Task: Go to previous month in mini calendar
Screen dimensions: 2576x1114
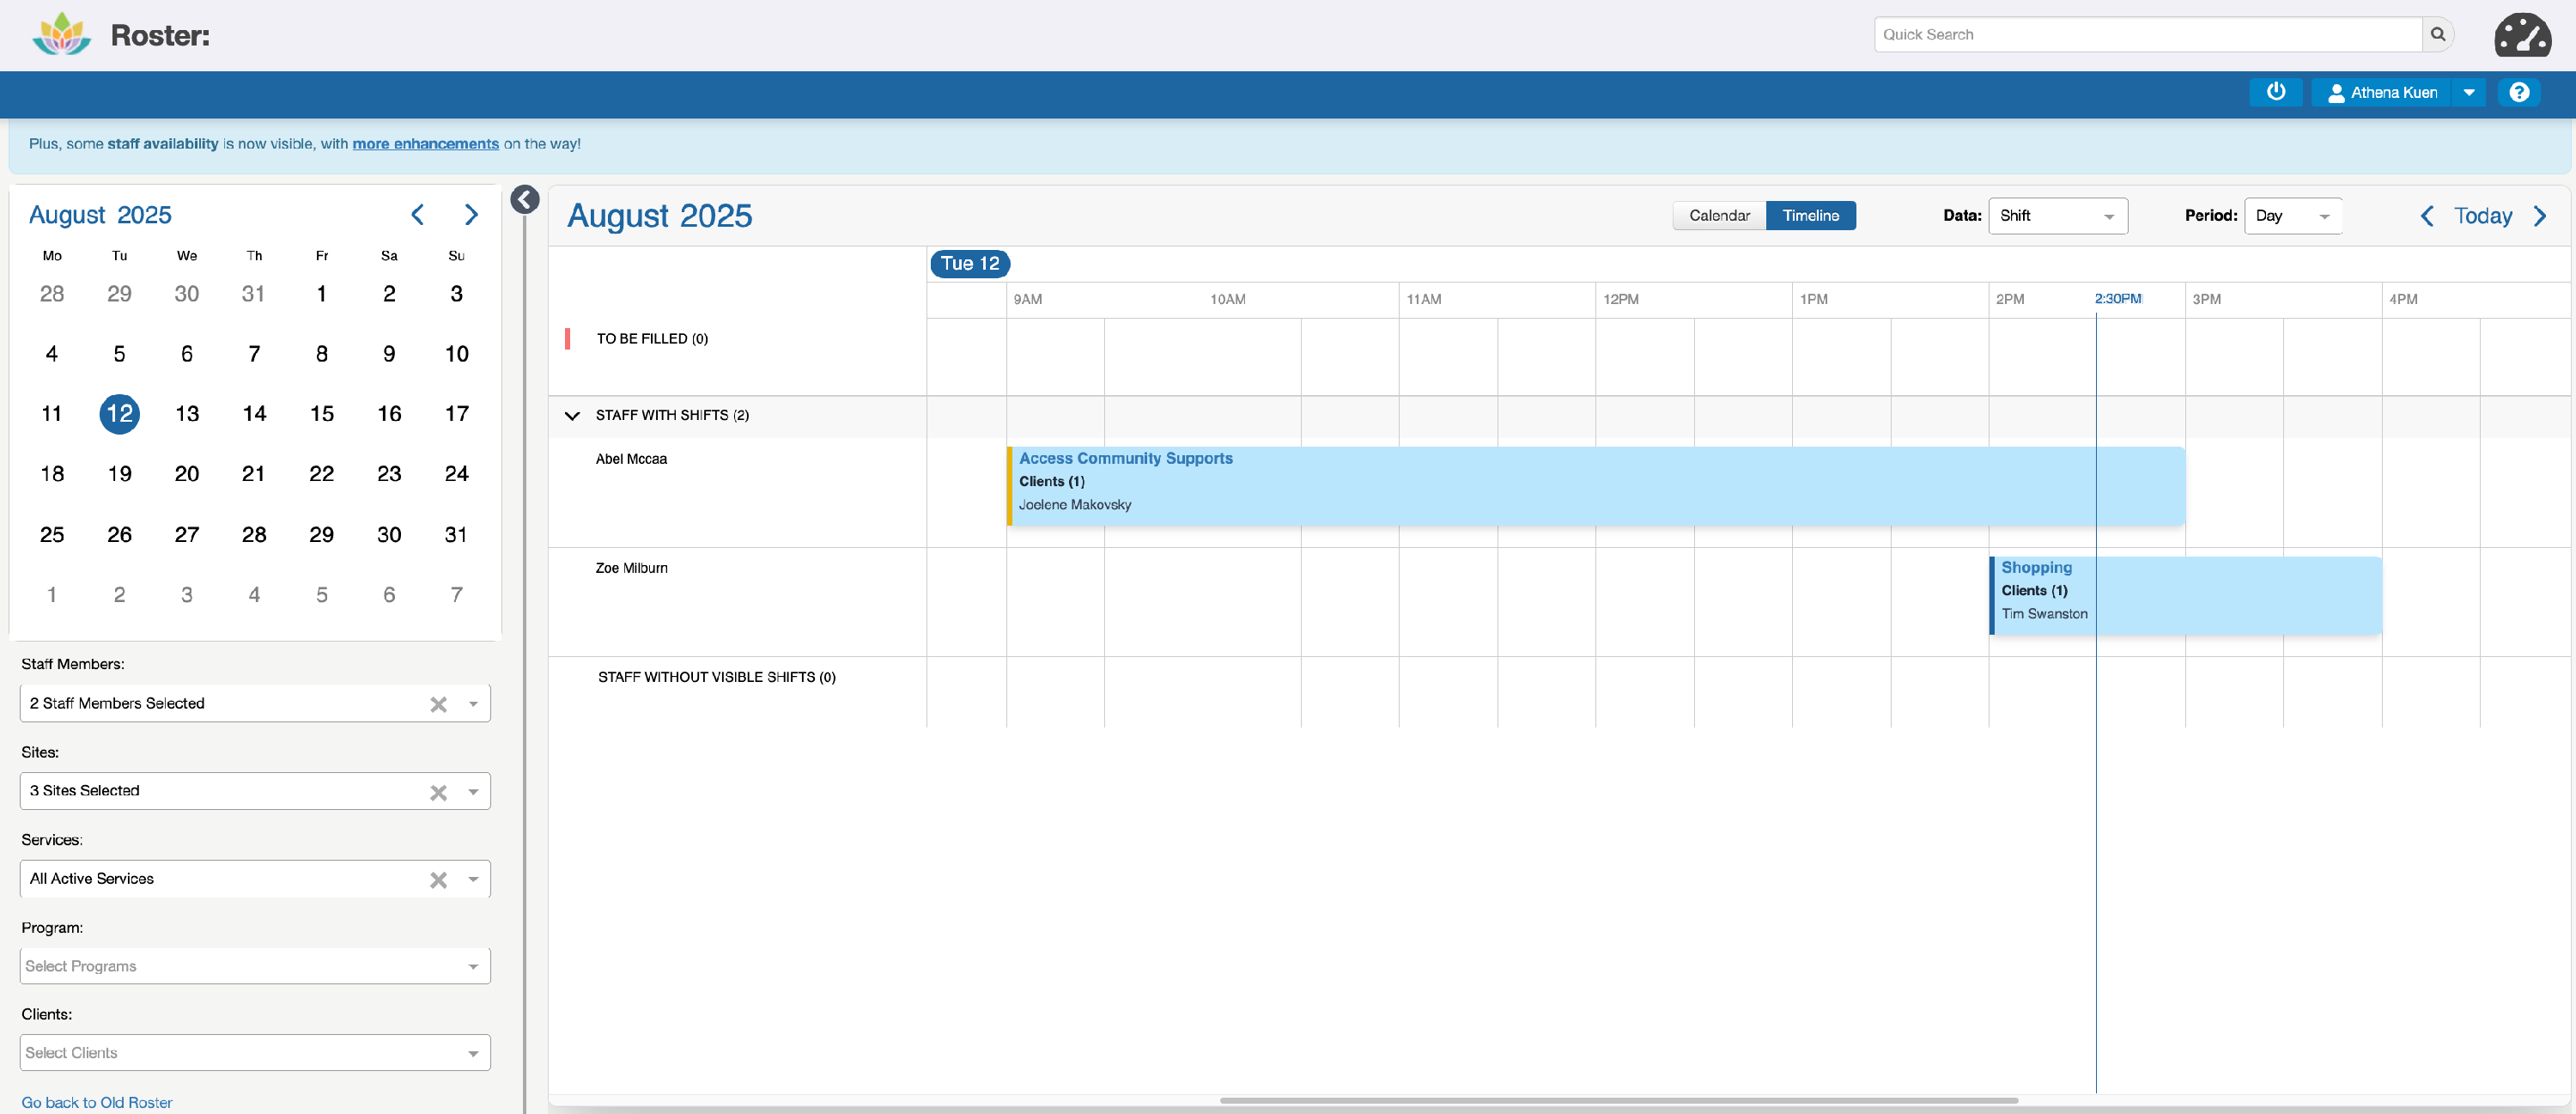Action: (418, 215)
